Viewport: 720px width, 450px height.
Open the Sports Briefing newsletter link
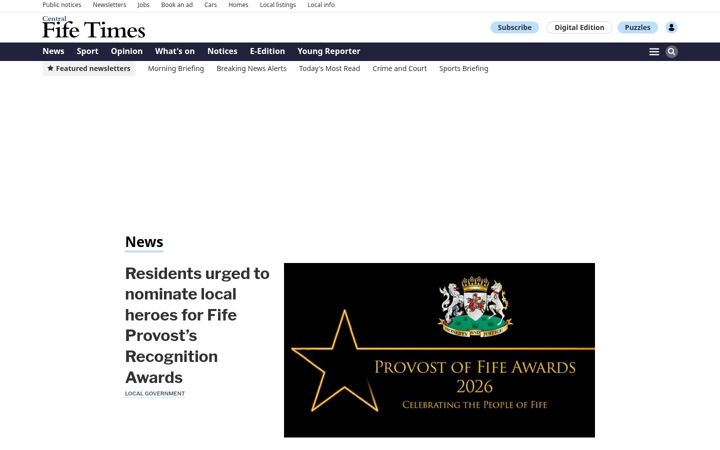point(463,68)
